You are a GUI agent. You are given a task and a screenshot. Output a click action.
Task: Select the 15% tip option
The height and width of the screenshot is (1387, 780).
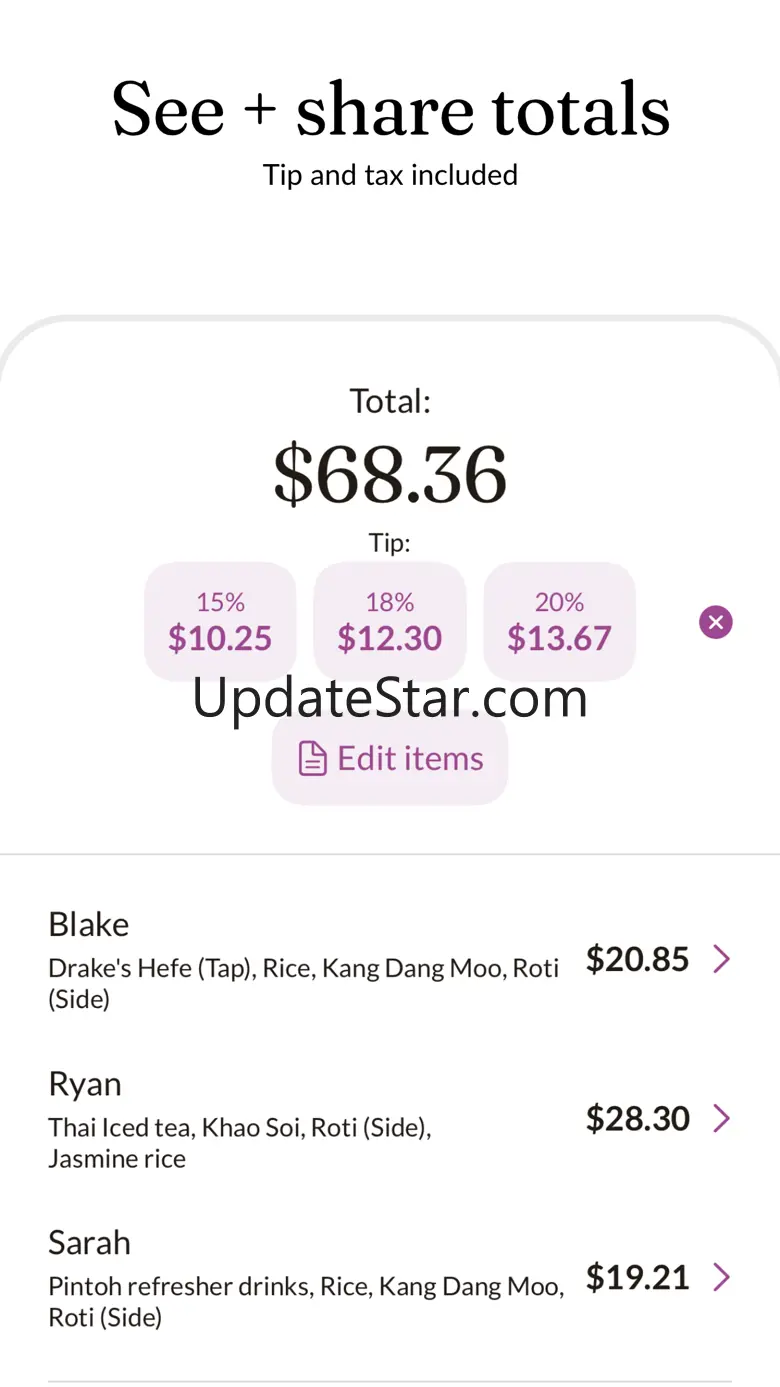tap(220, 621)
